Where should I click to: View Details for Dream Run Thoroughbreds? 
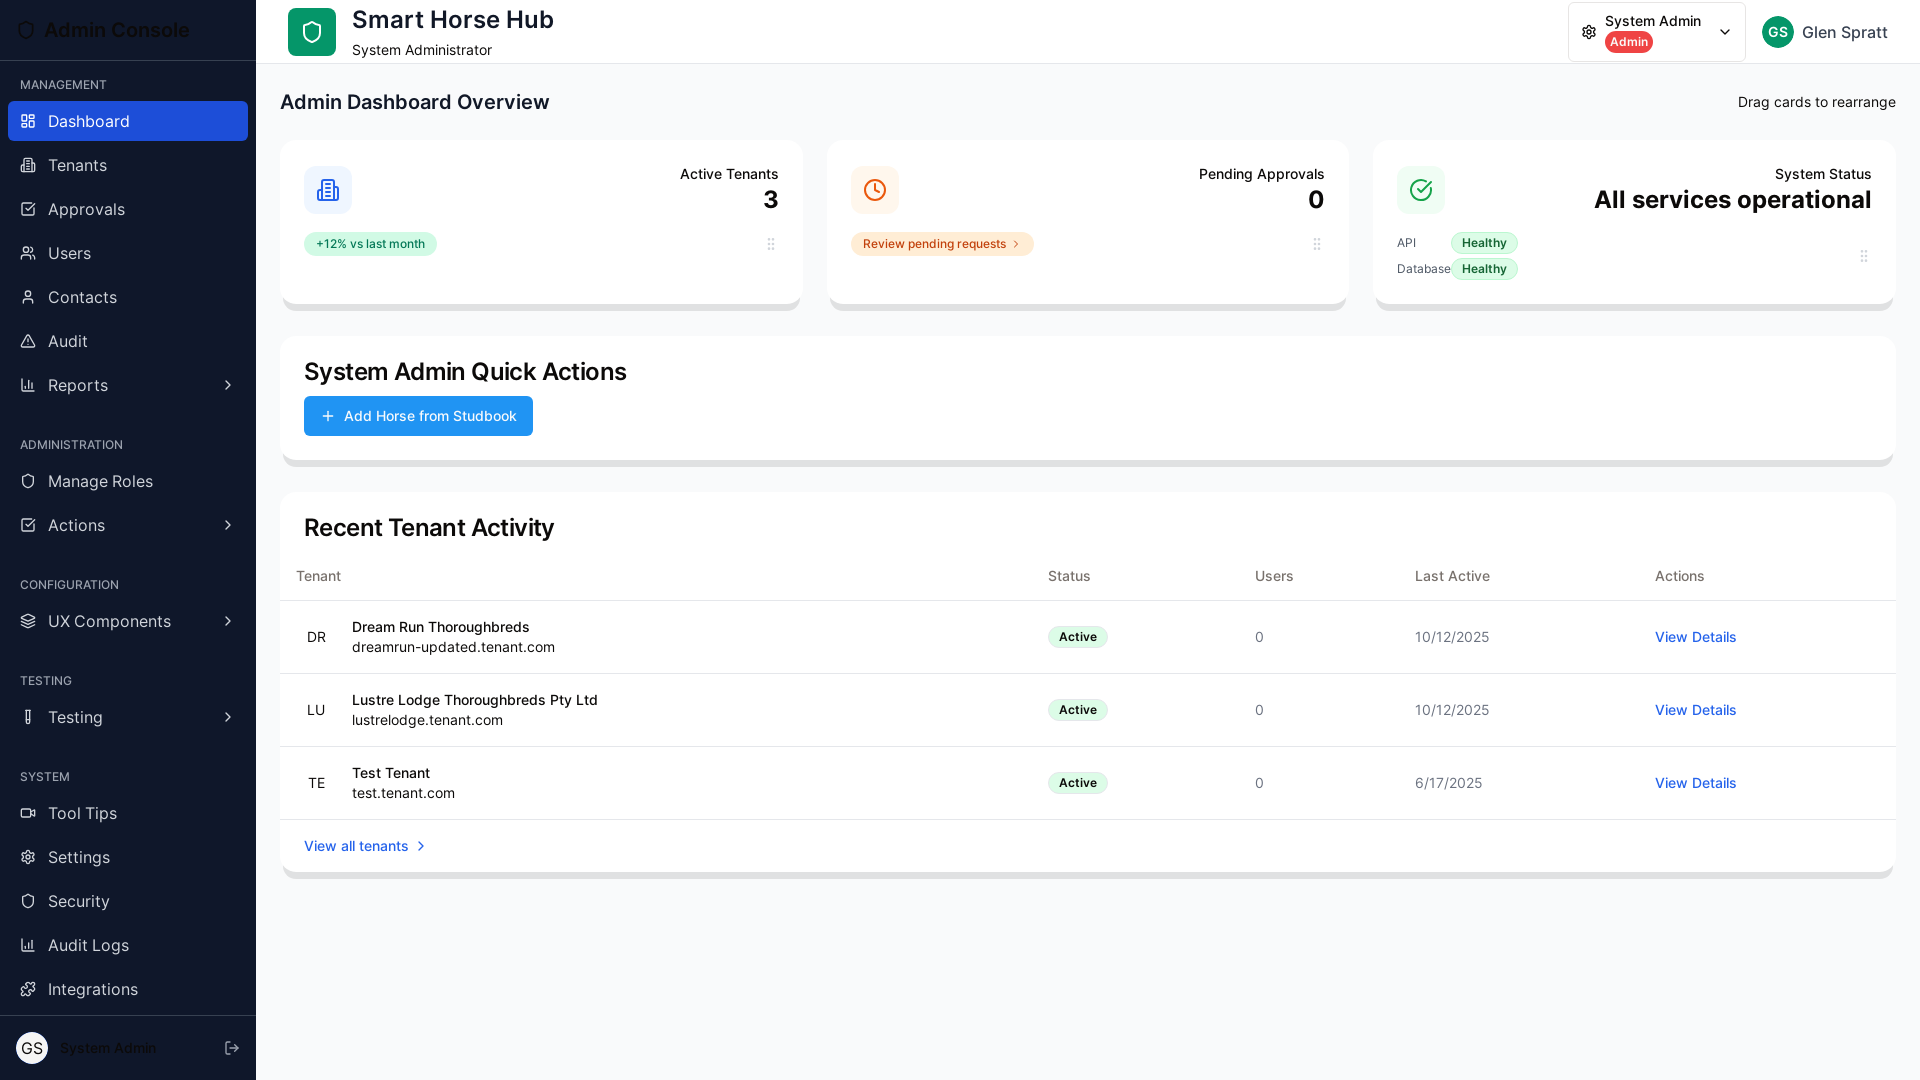tap(1695, 637)
